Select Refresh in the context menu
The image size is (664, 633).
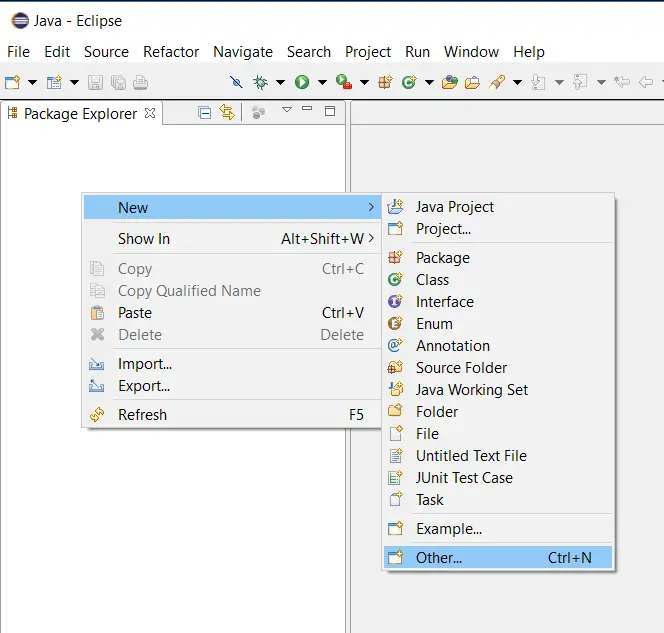[x=232, y=415]
